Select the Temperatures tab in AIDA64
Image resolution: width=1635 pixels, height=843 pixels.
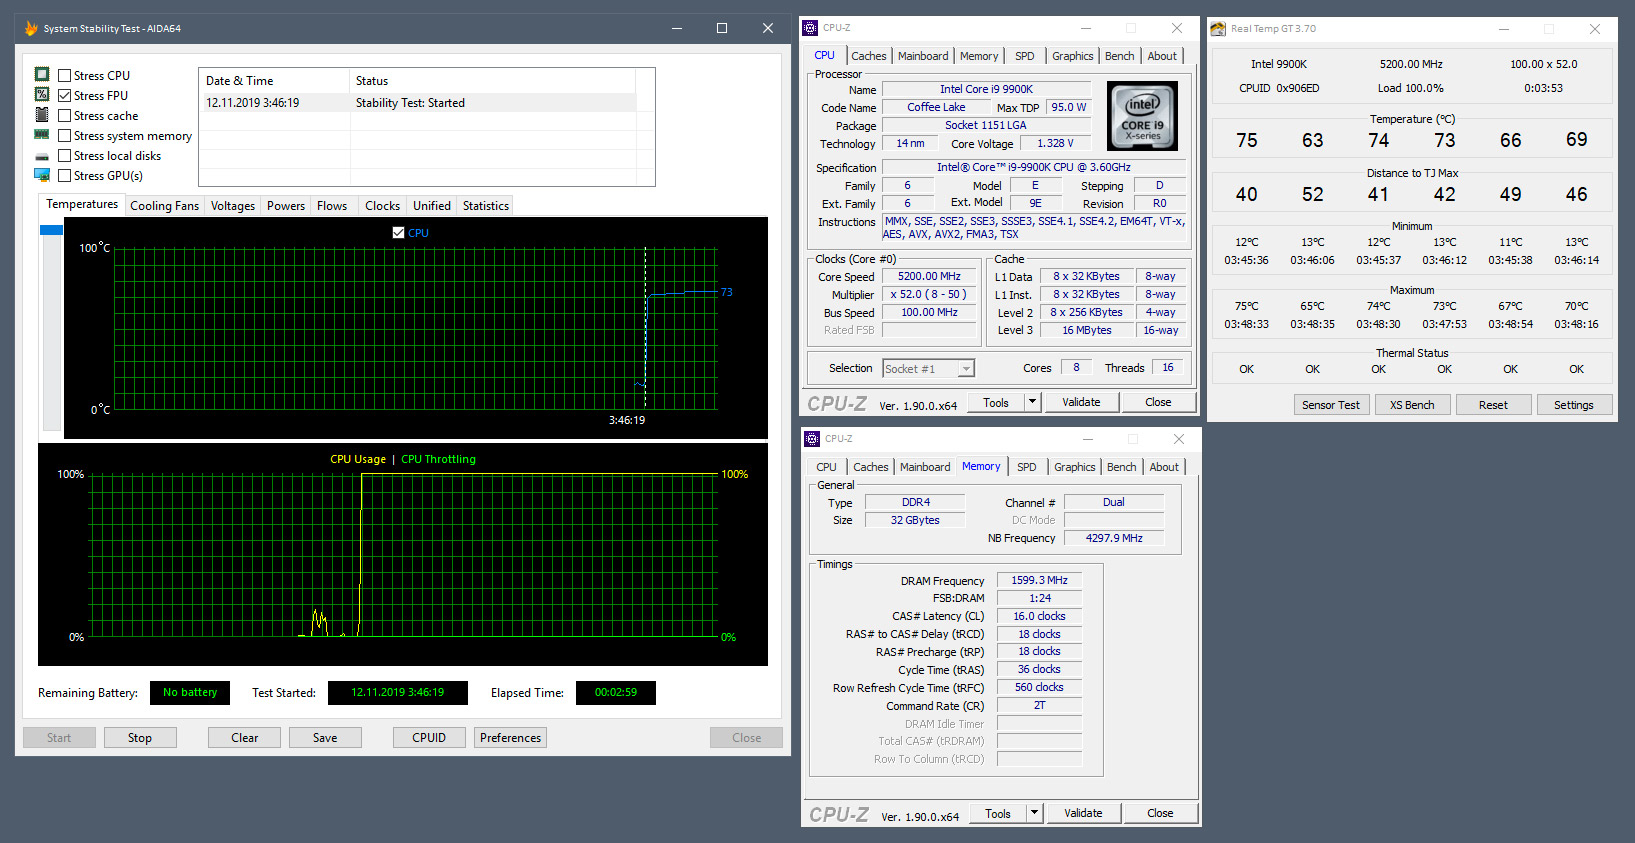(82, 204)
